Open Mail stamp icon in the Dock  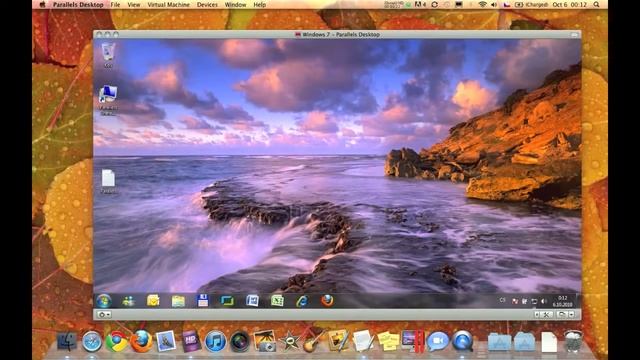tap(166, 341)
